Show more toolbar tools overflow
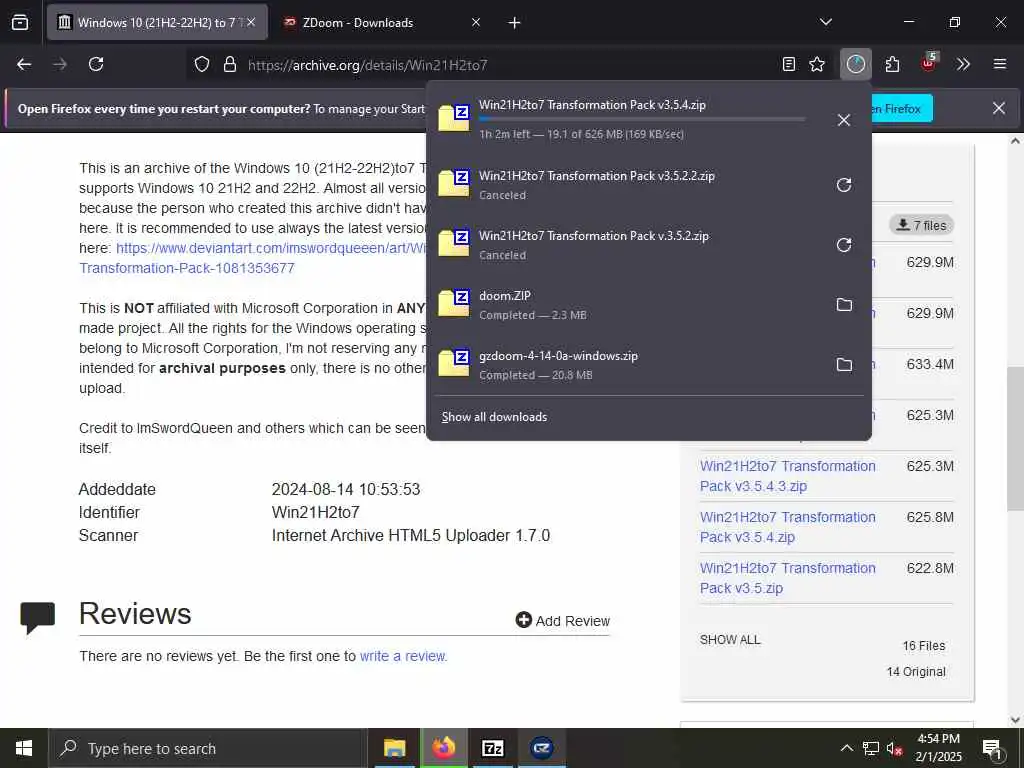Image resolution: width=1024 pixels, height=768 pixels. (x=963, y=64)
